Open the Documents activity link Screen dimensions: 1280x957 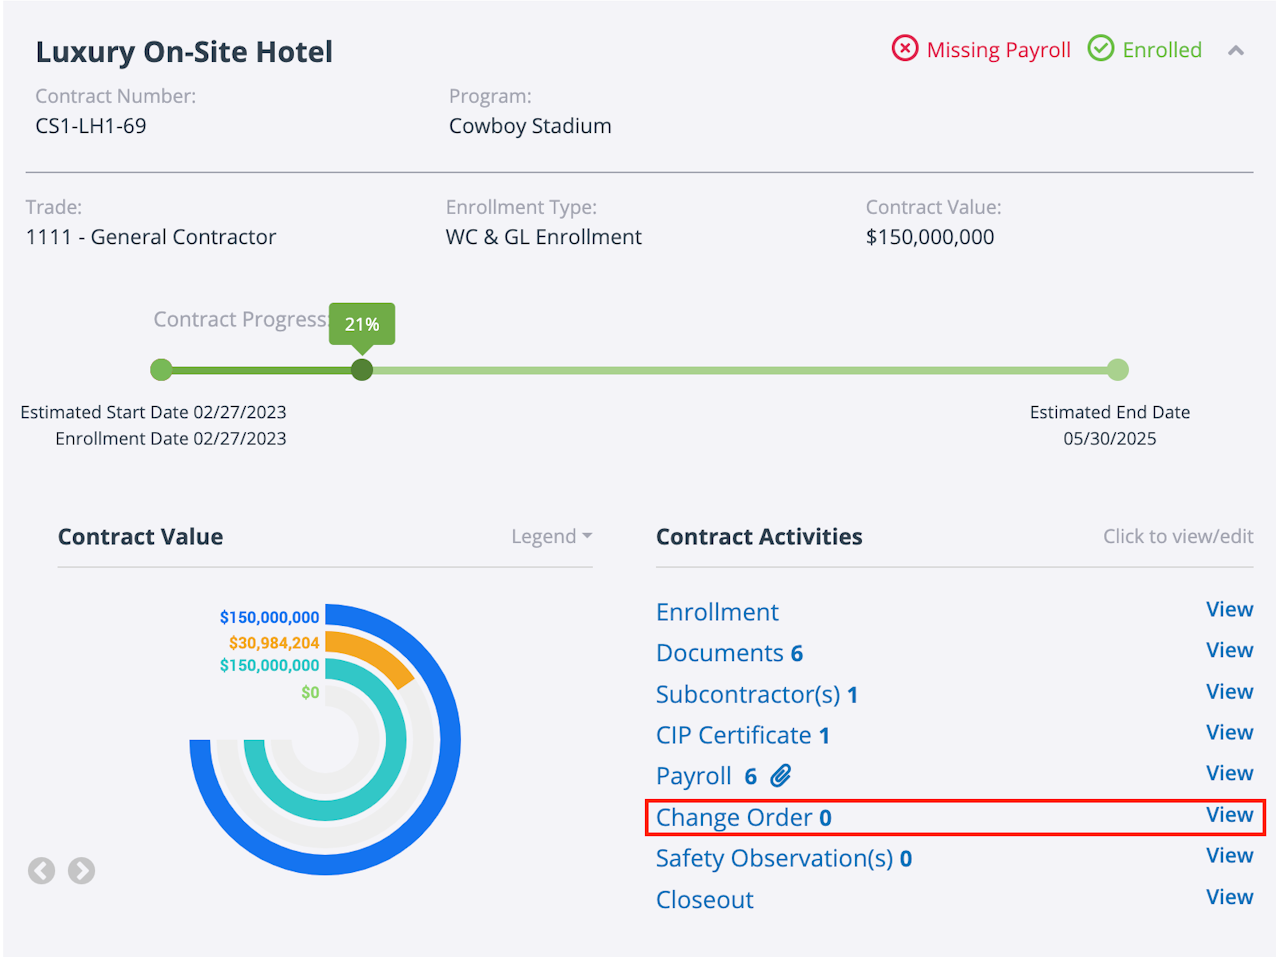pos(729,653)
